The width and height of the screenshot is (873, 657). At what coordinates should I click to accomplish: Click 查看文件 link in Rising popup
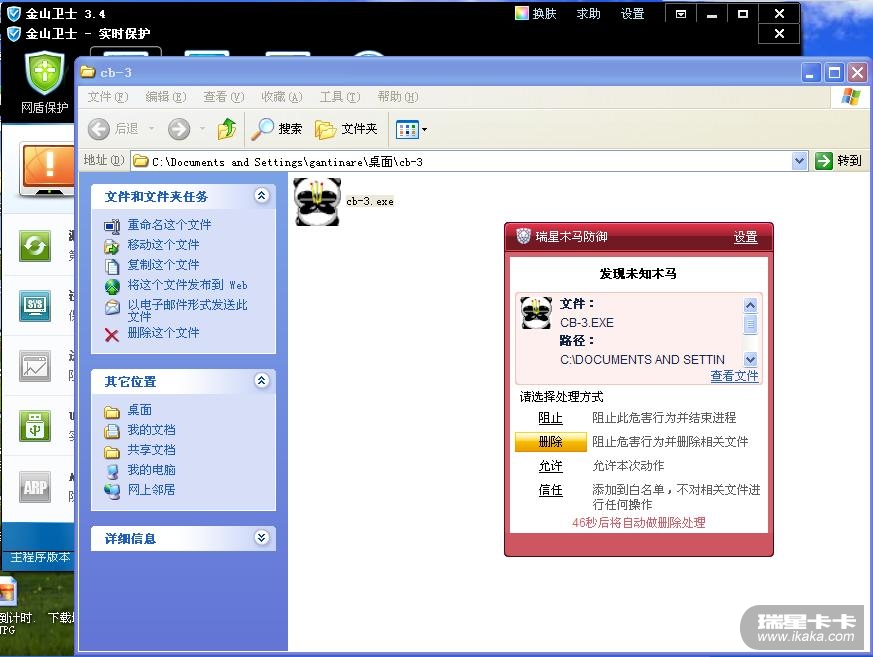click(x=734, y=376)
